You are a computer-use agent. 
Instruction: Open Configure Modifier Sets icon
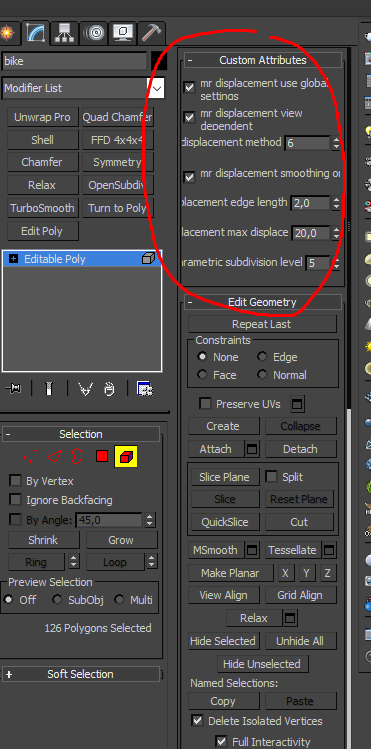tap(145, 389)
